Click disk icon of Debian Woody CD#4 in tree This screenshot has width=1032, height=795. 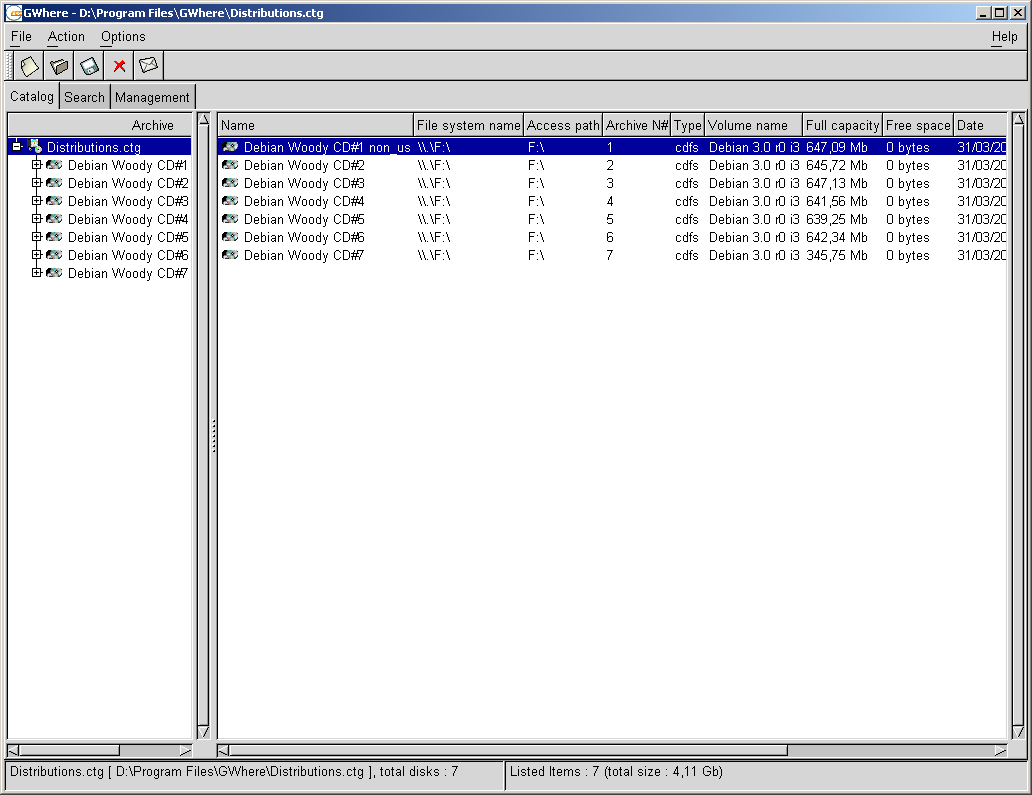pyautogui.click(x=54, y=219)
